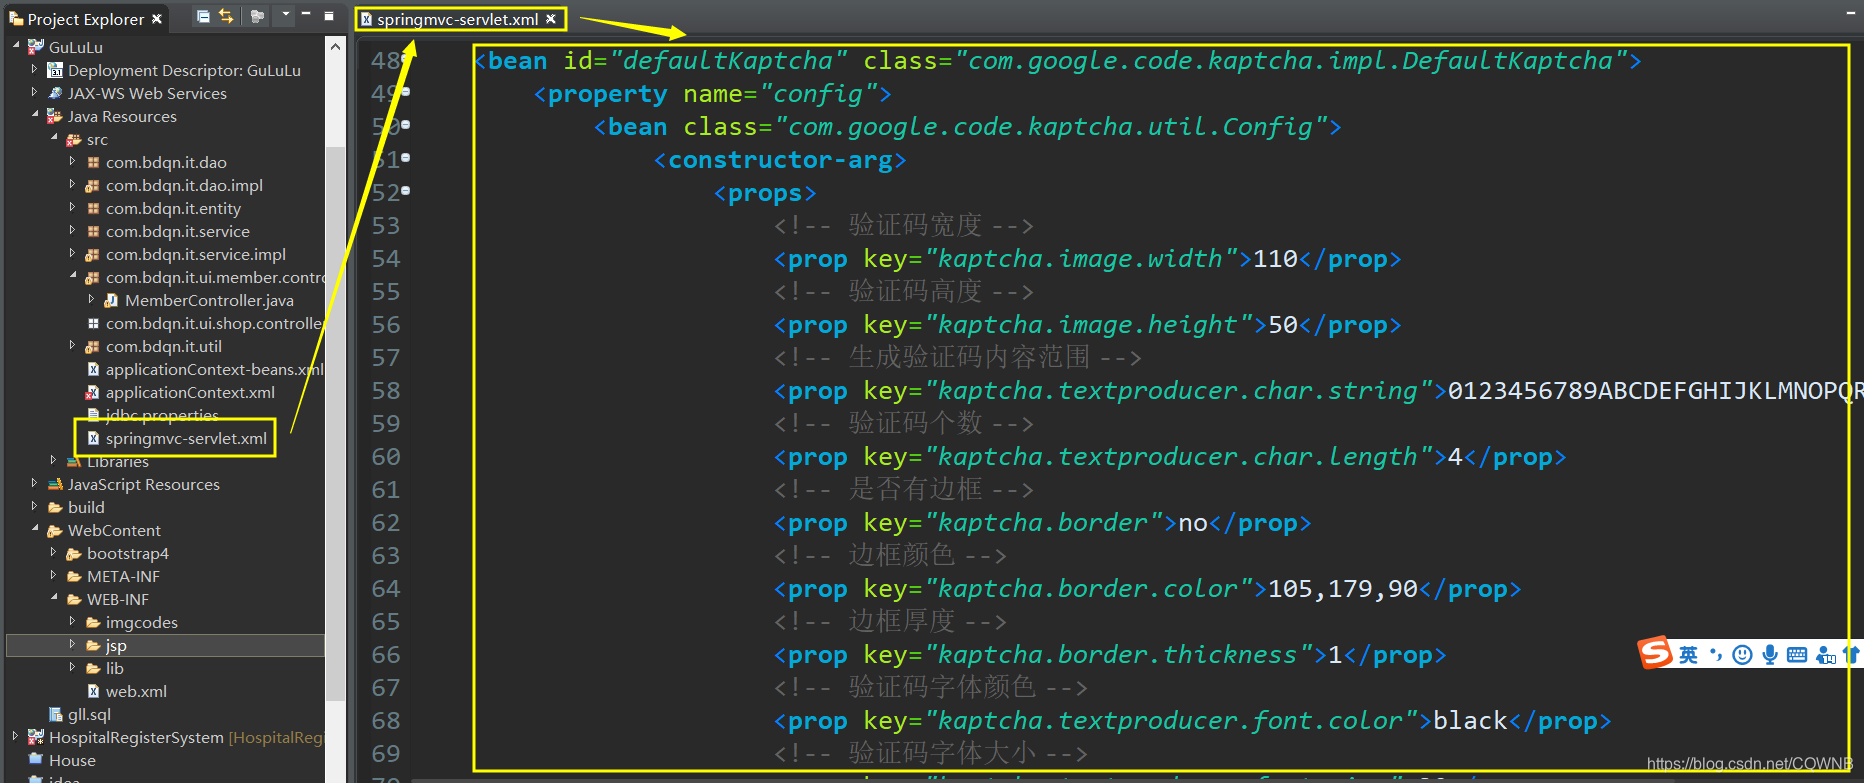The height and width of the screenshot is (783, 1864).
Task: Expand JAX-WS Web Services node
Action: pos(34,93)
